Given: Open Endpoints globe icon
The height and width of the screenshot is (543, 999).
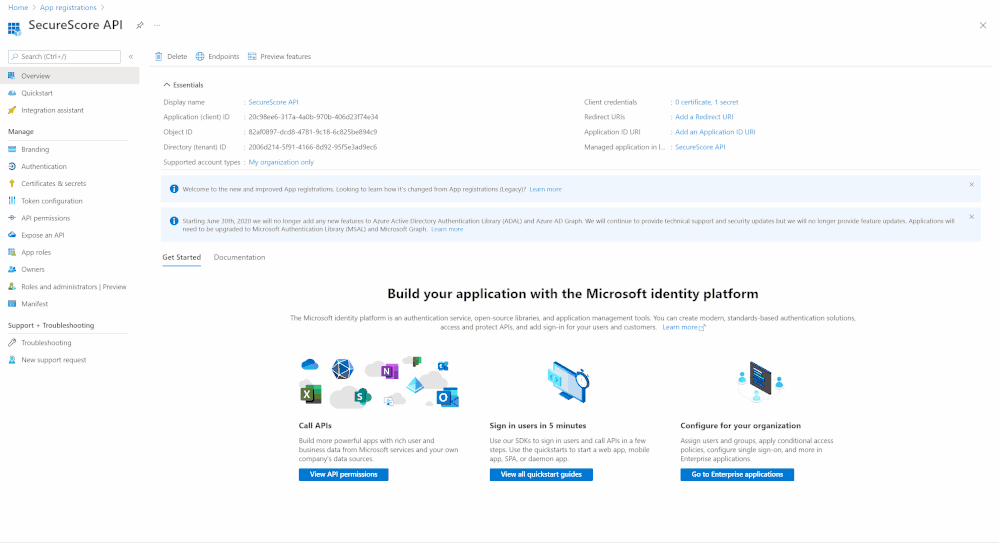Looking at the screenshot, I should [200, 57].
